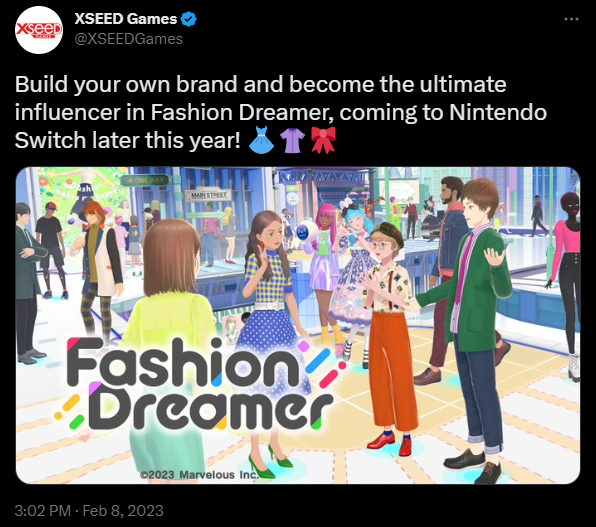The width and height of the screenshot is (596, 527).
Task: Click the blue-haired character with bunny ears
Action: [352, 274]
